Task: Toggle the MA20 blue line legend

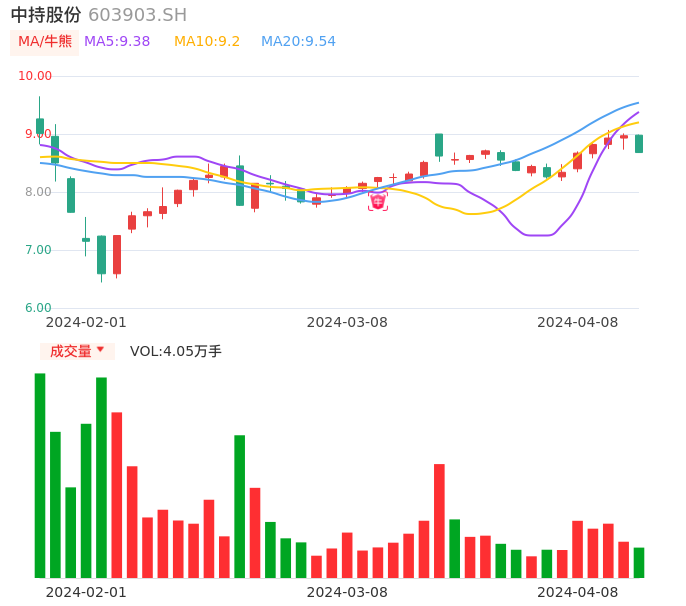Action: click(x=298, y=42)
